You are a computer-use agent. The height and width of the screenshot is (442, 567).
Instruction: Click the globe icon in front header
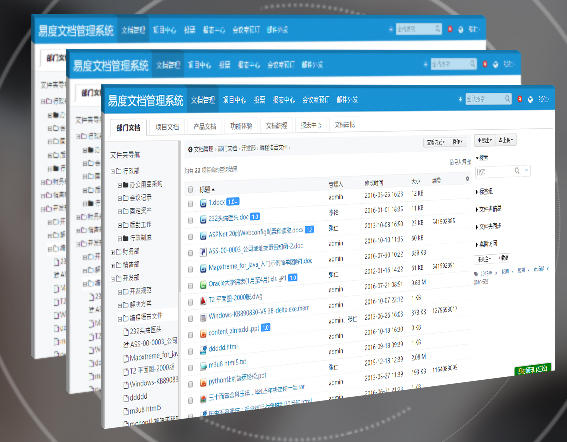pyautogui.click(x=530, y=99)
